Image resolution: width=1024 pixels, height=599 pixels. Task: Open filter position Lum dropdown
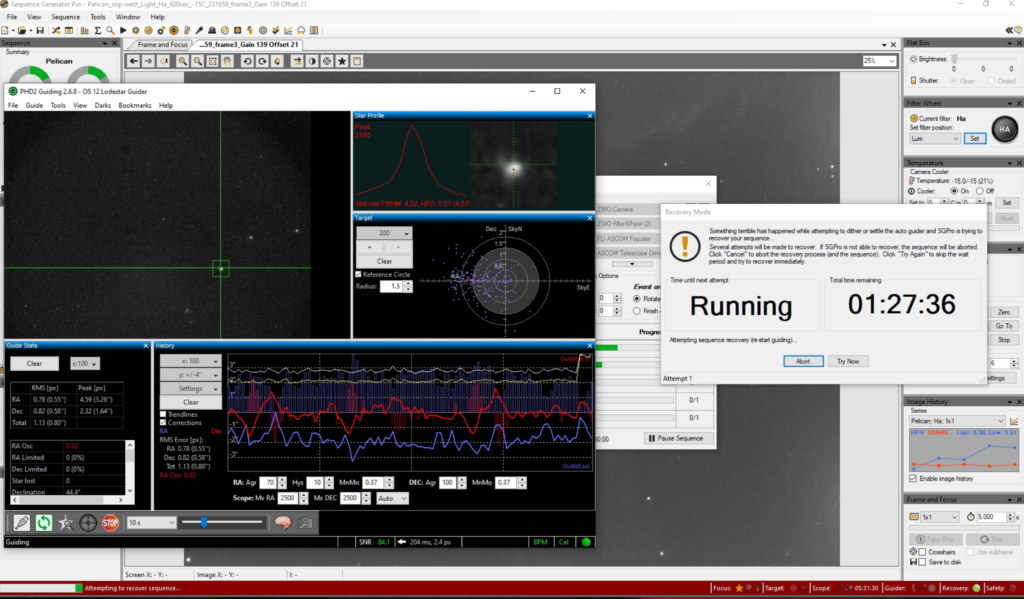935,138
